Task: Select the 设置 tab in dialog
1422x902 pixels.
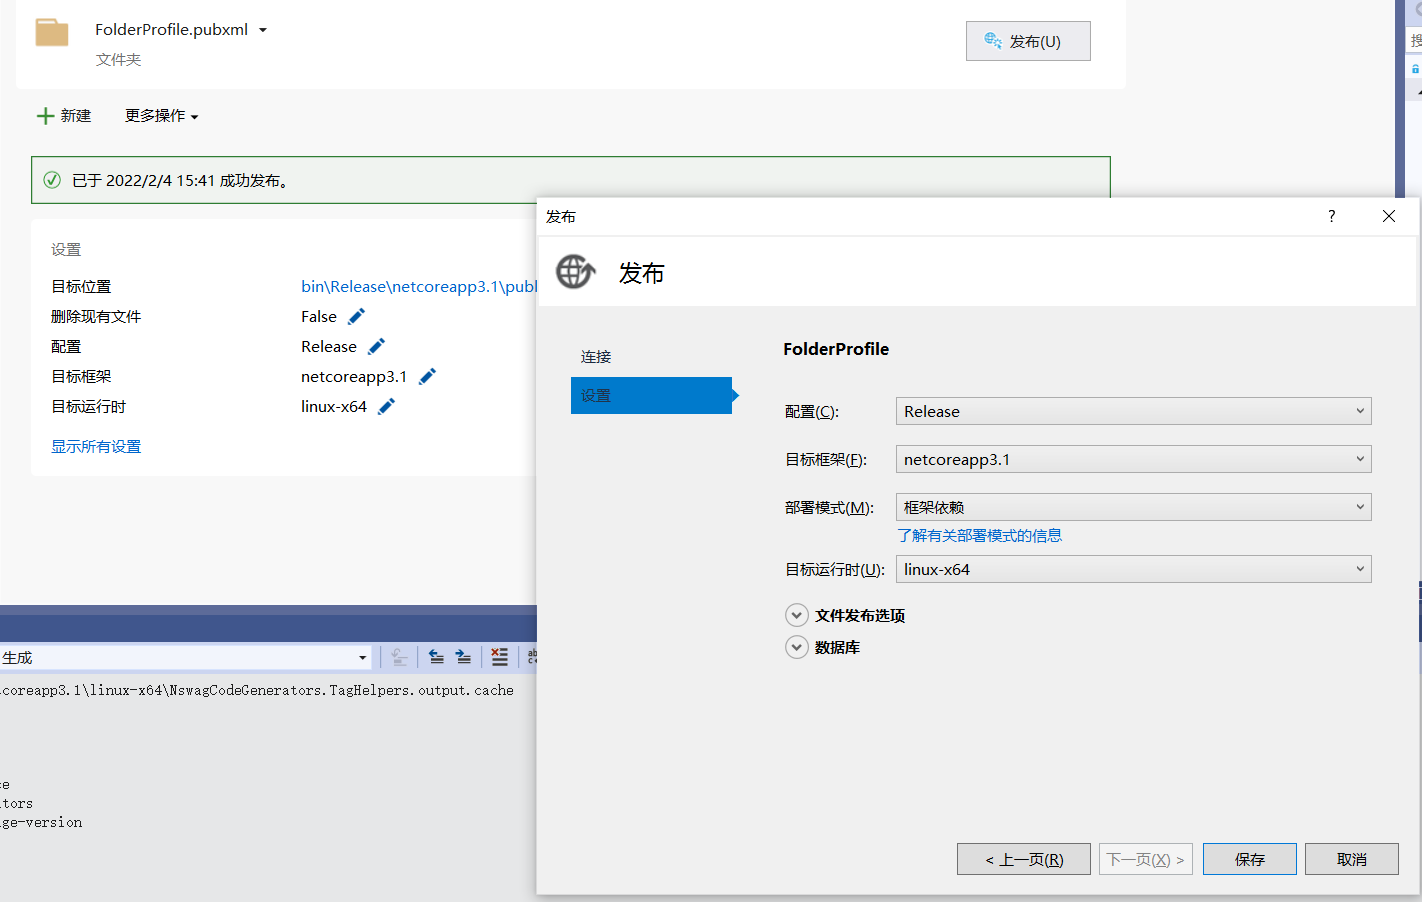Action: coord(652,395)
